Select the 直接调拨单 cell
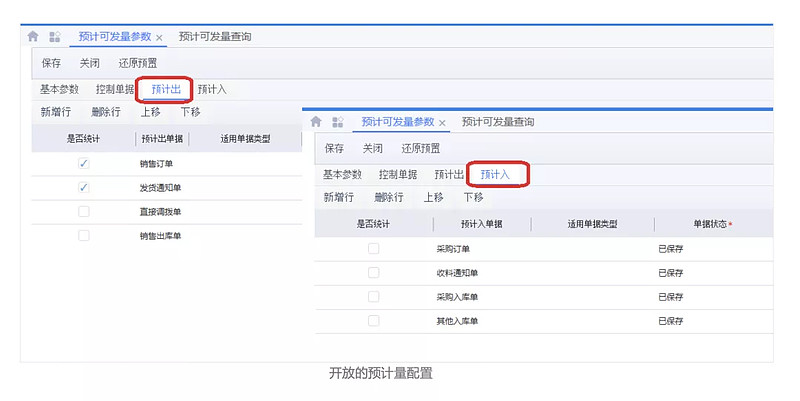The height and width of the screenshot is (401, 800). tap(161, 212)
